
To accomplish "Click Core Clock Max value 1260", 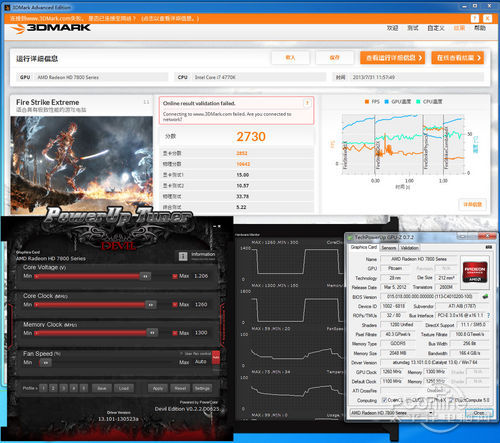I will pyautogui.click(x=201, y=305).
